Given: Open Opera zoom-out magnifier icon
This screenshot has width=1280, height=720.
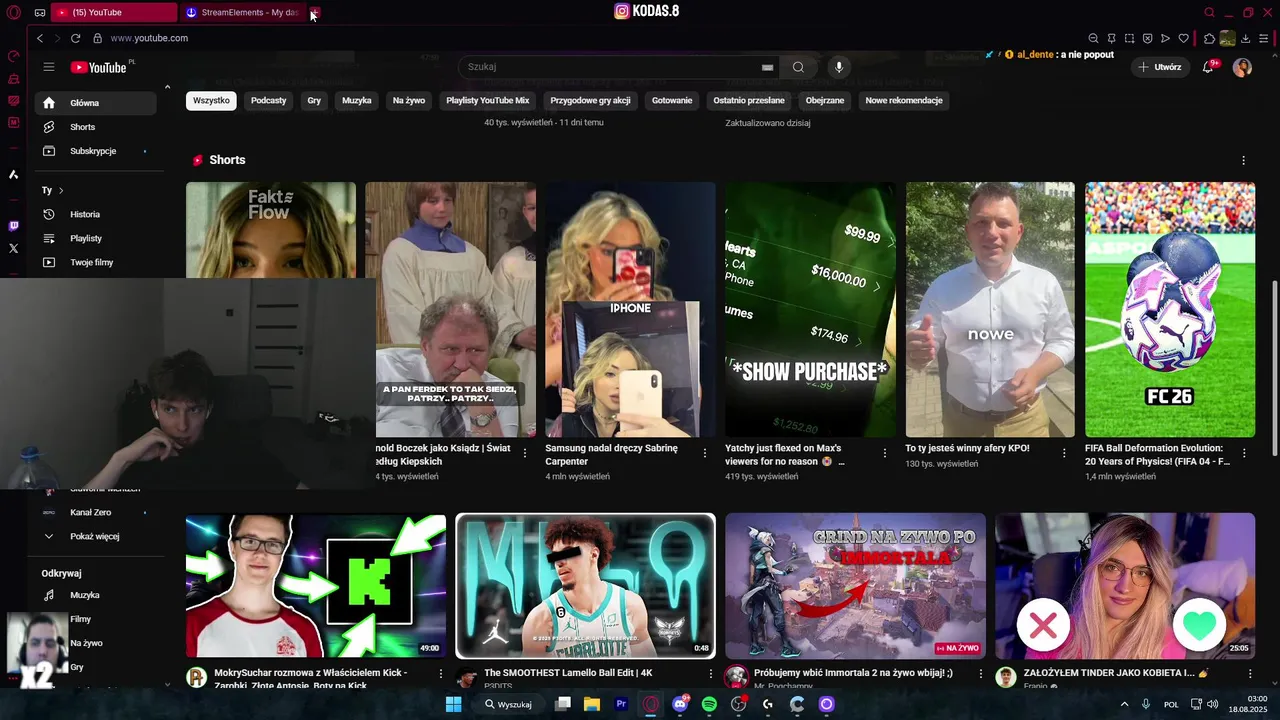Looking at the screenshot, I should click(1093, 38).
